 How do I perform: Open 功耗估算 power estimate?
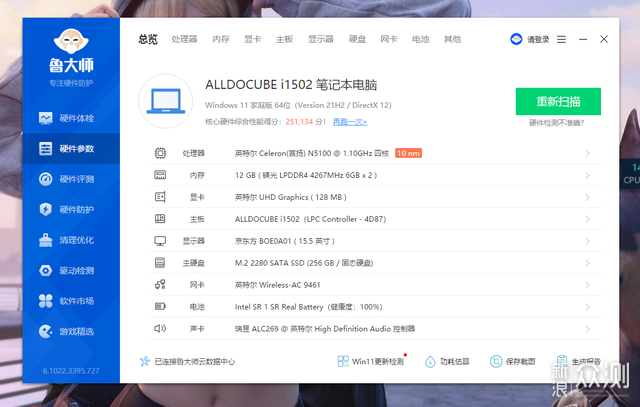coord(447,361)
